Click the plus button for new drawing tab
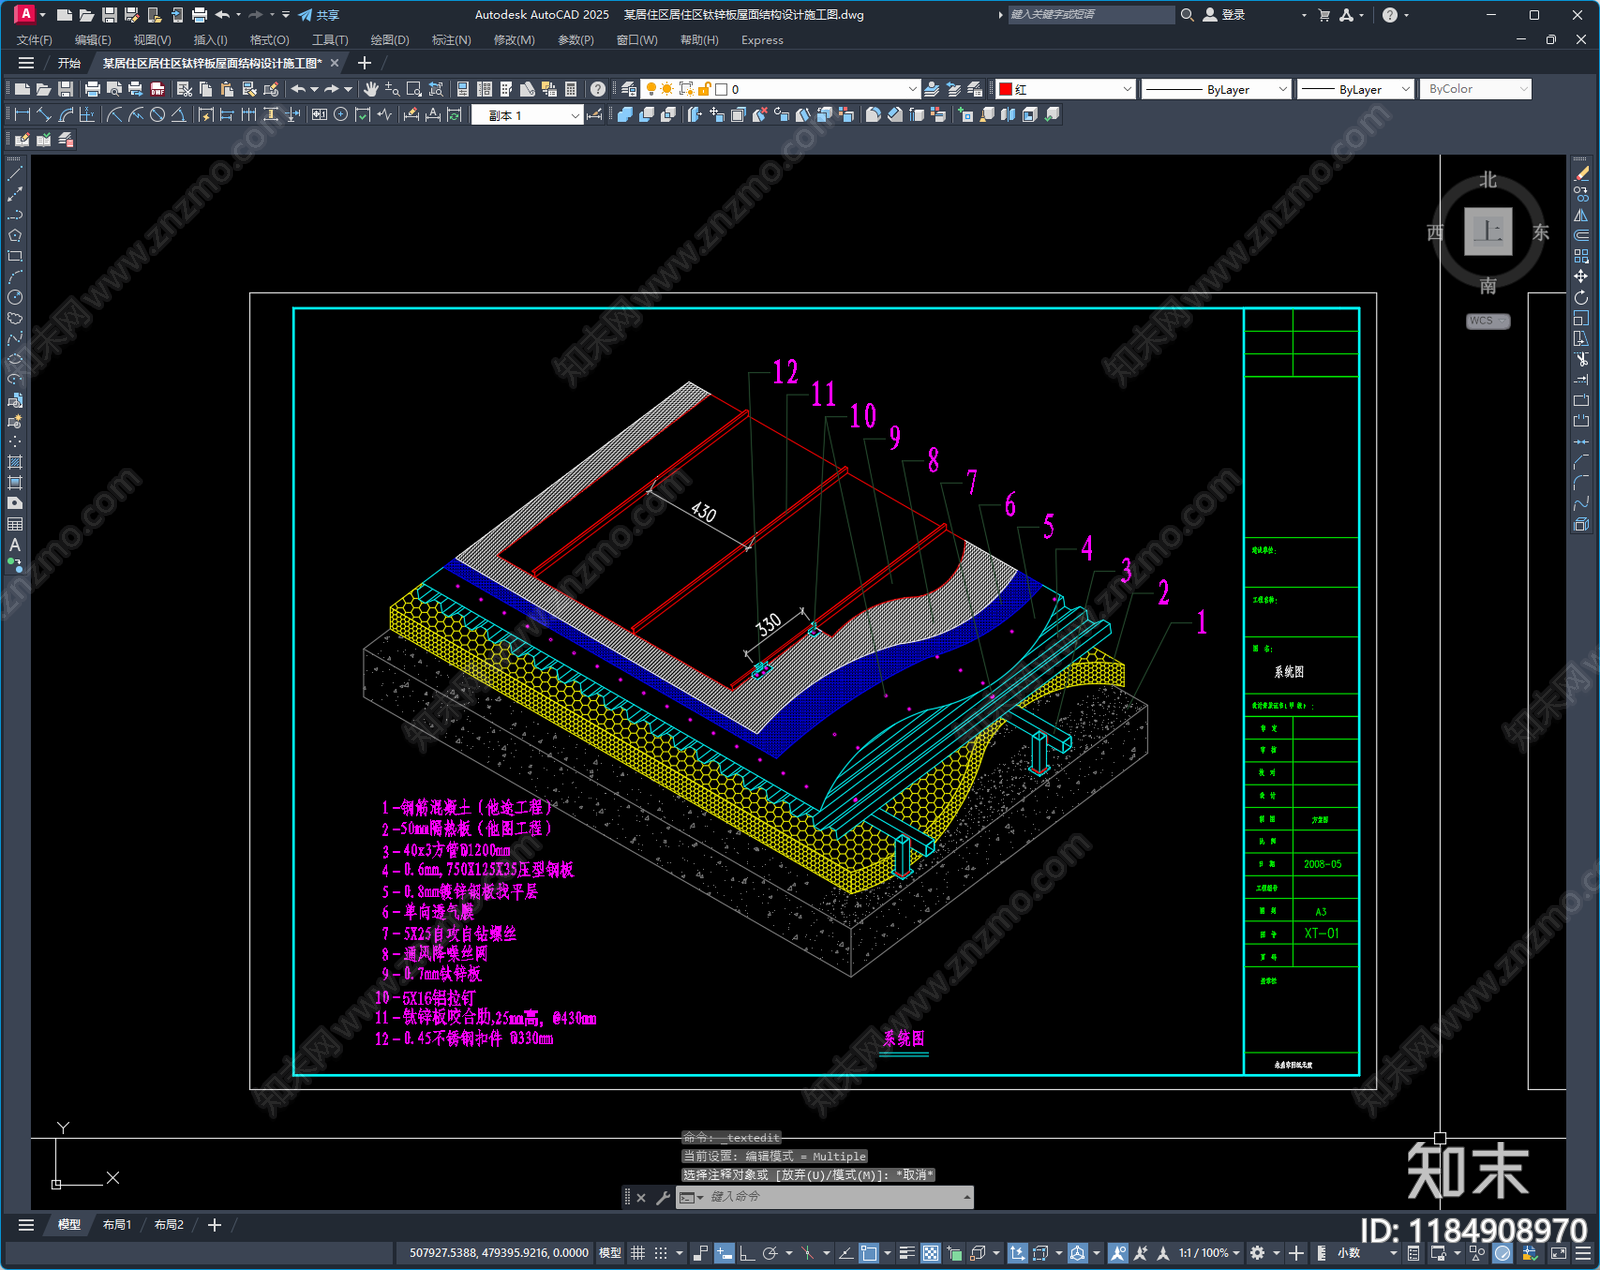Viewport: 1600px width, 1270px height. coord(364,63)
